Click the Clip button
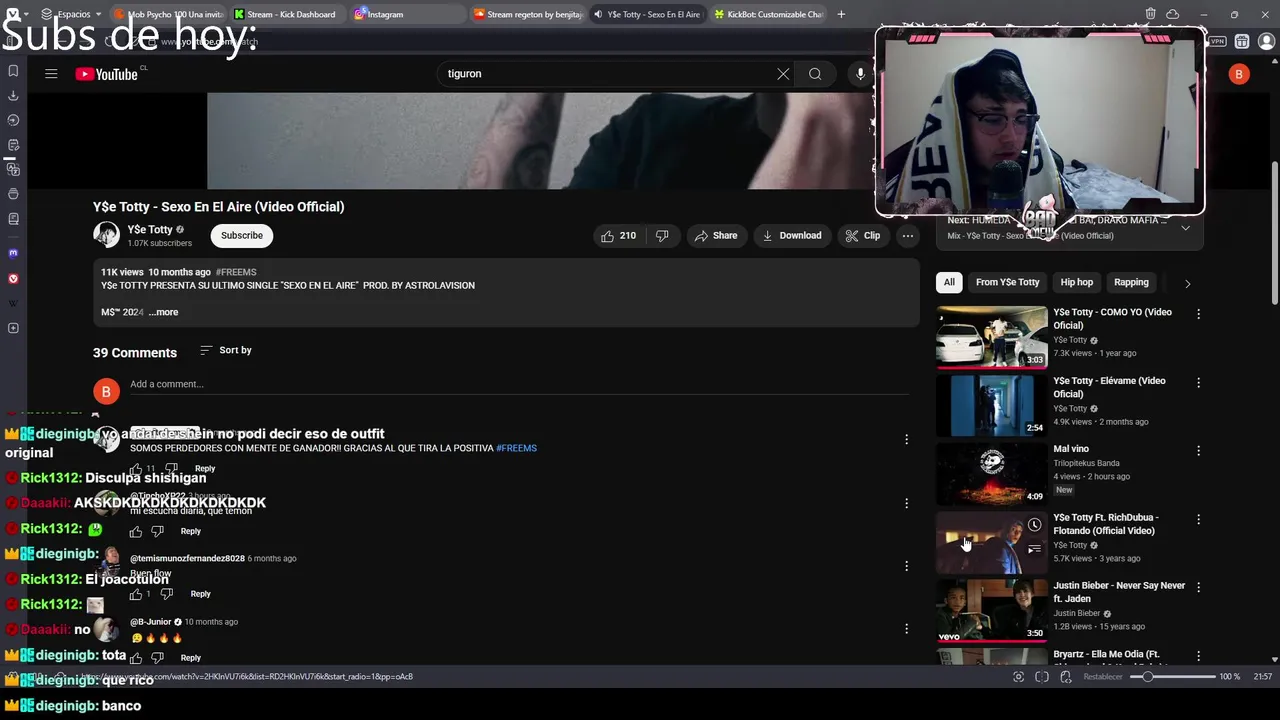 (863, 236)
